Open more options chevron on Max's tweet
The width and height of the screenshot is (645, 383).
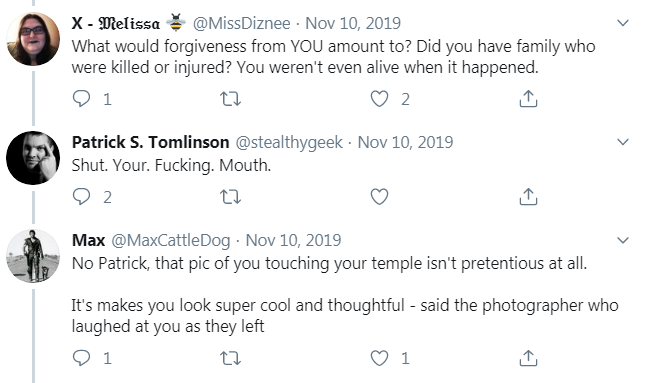tap(623, 240)
